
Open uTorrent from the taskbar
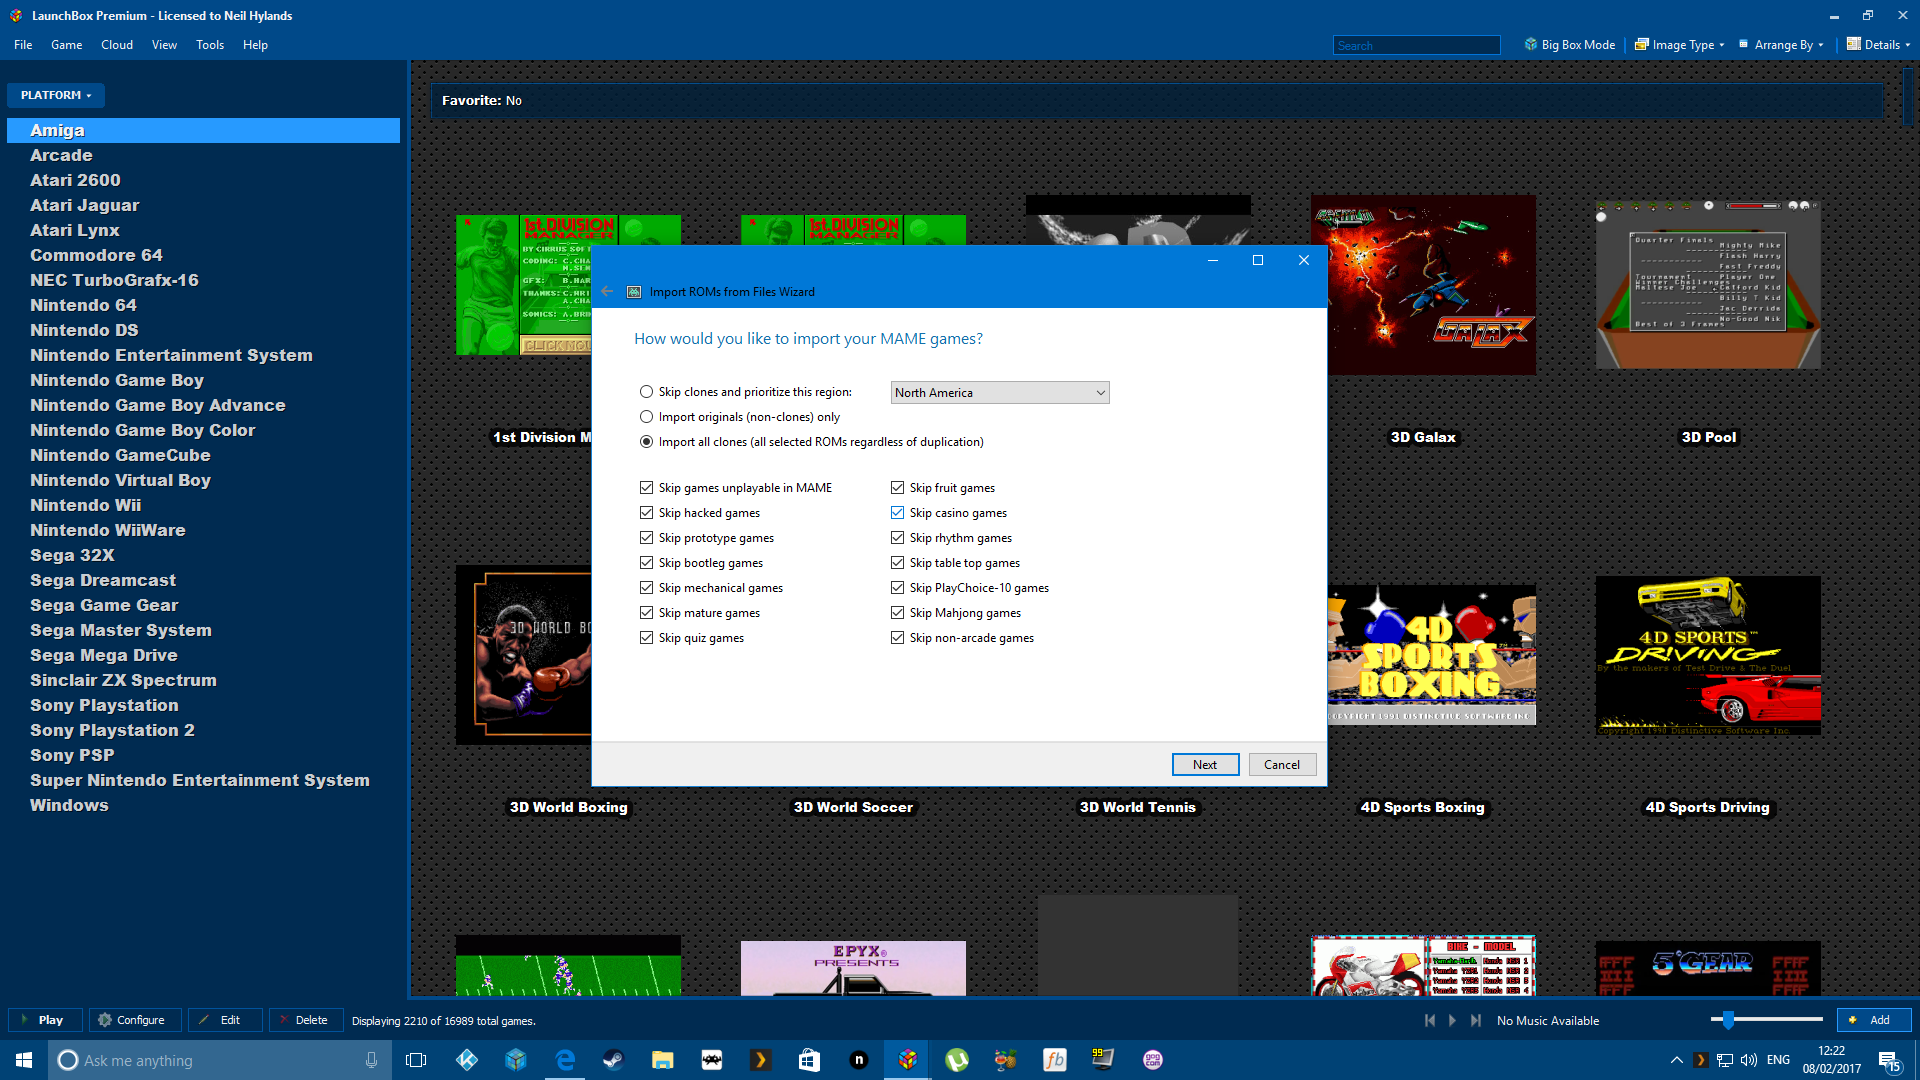957,1060
